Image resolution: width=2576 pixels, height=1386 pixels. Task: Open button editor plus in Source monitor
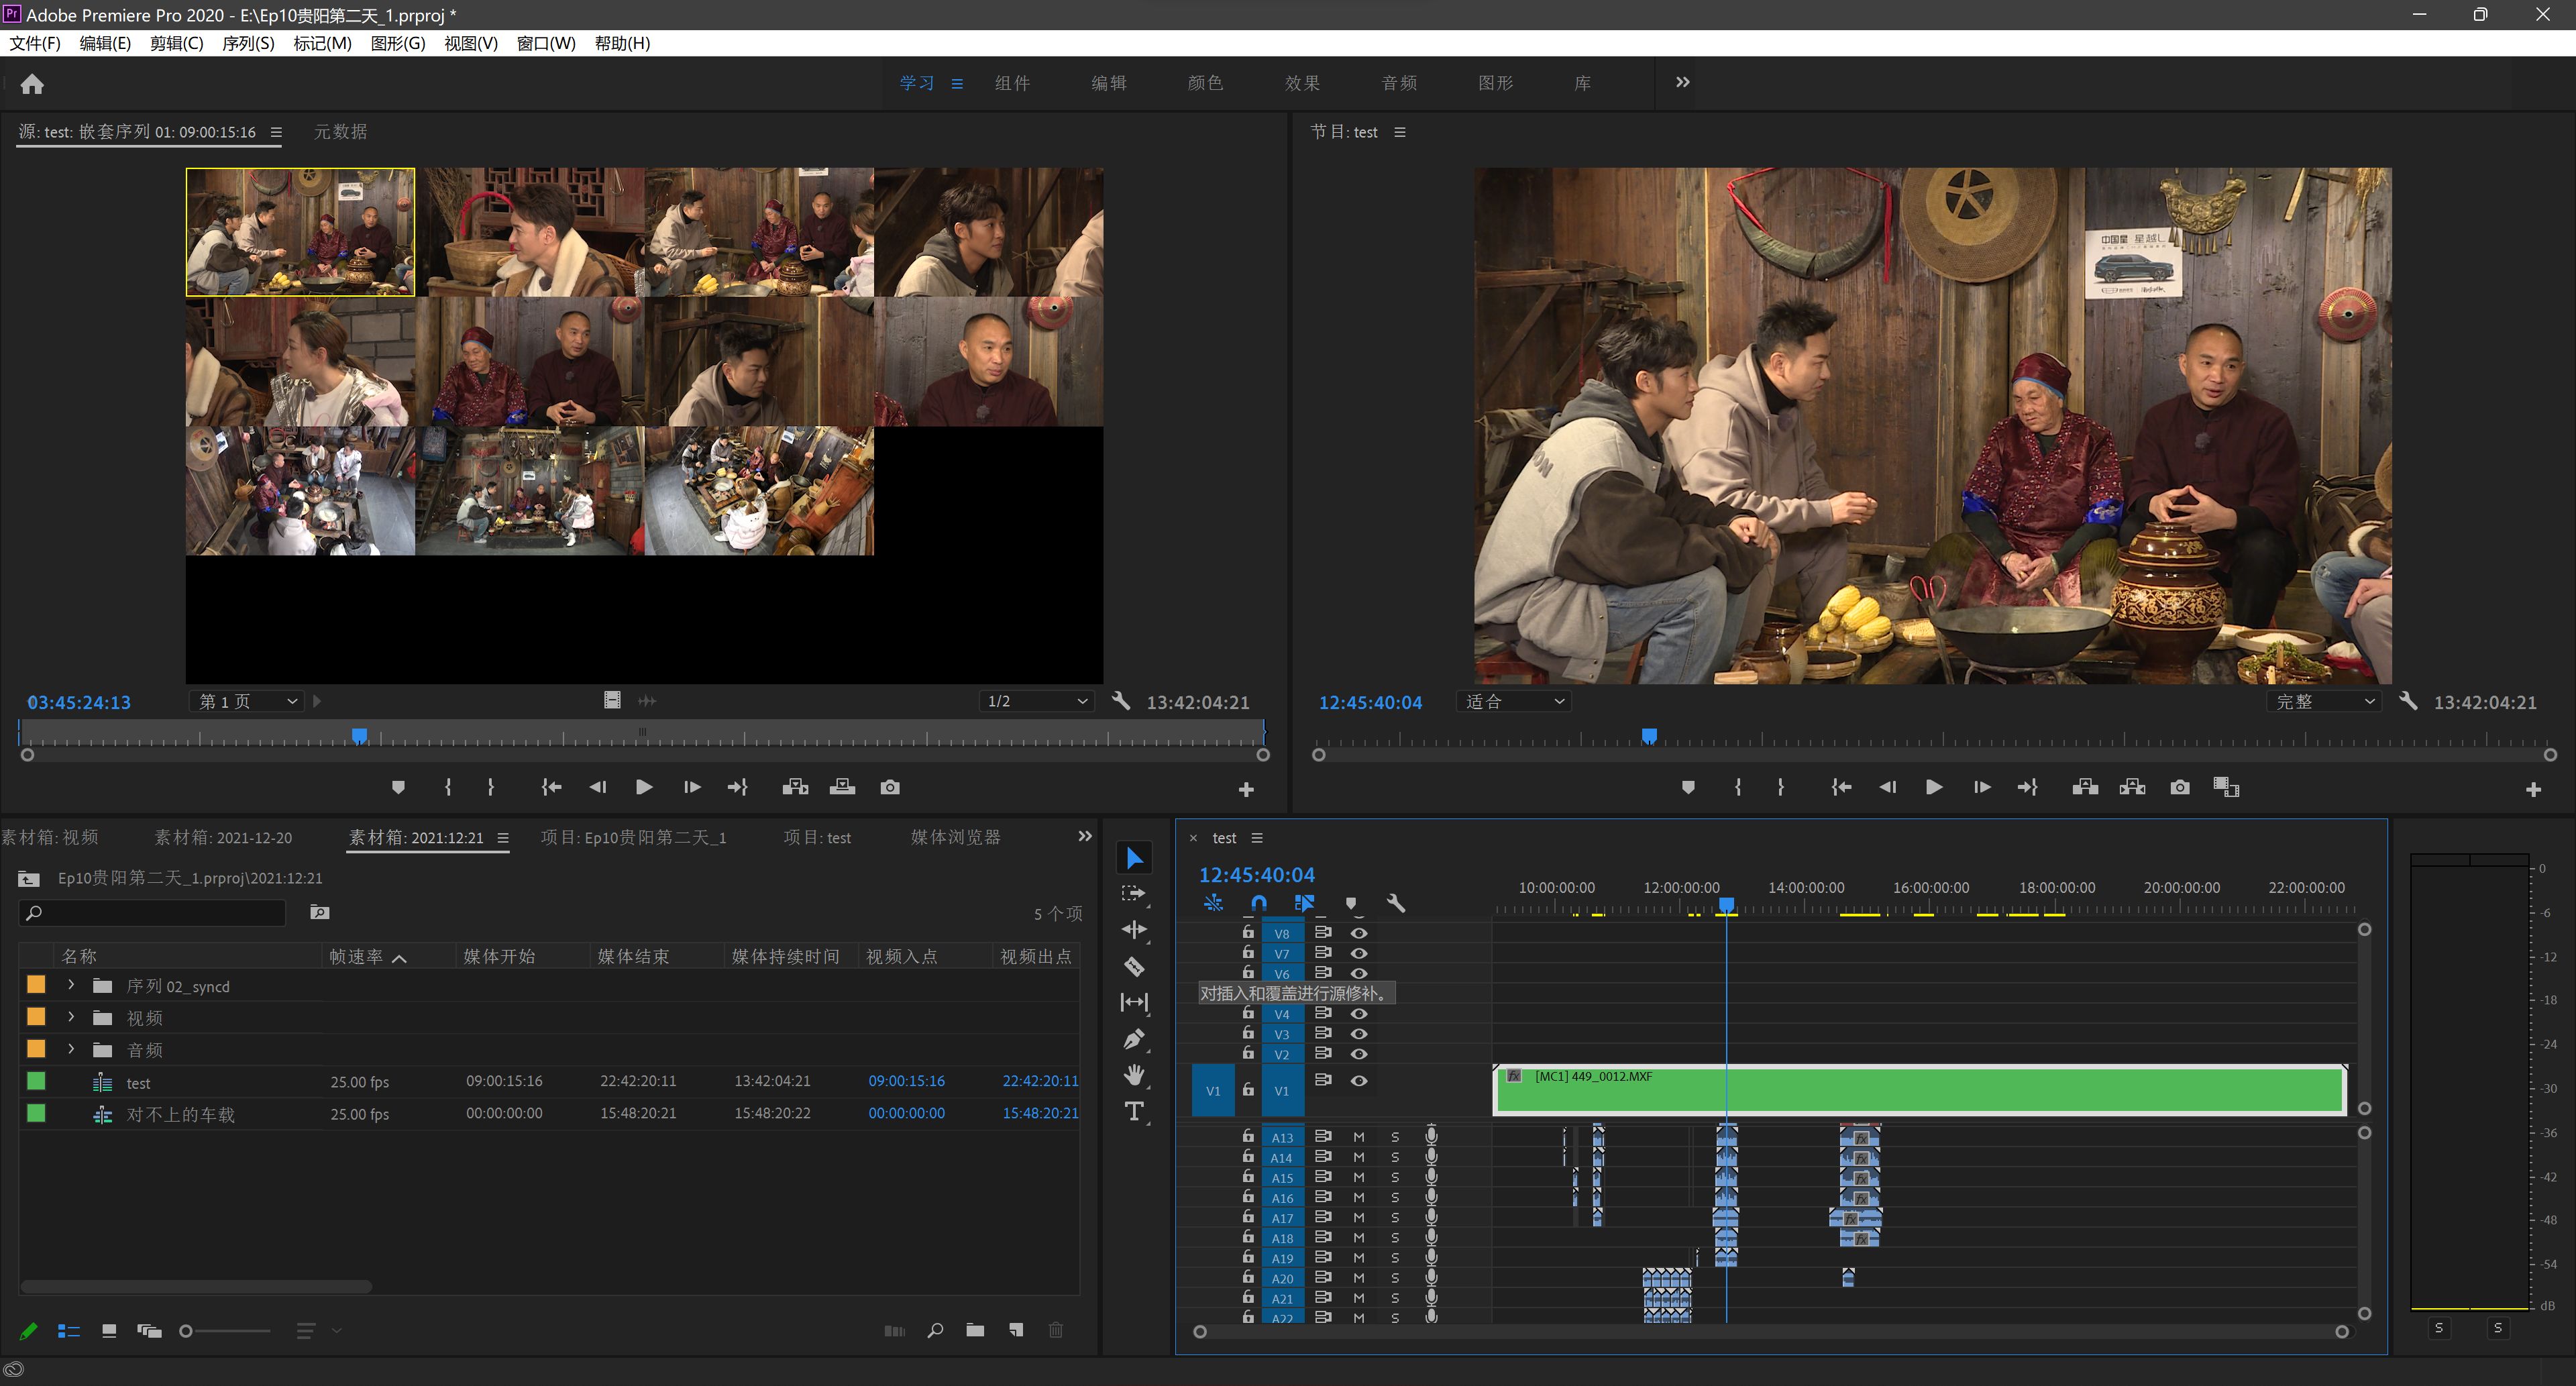click(1246, 790)
